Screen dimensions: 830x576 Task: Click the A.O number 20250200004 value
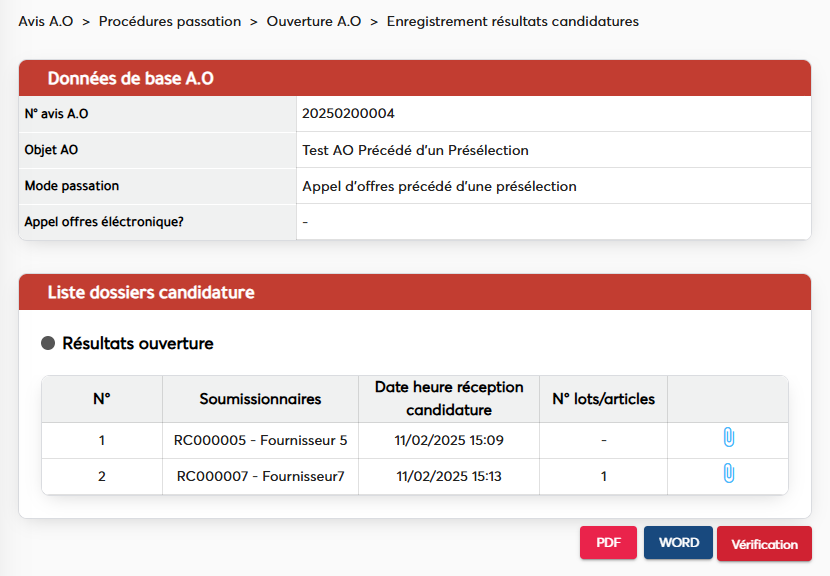pyautogui.click(x=348, y=114)
